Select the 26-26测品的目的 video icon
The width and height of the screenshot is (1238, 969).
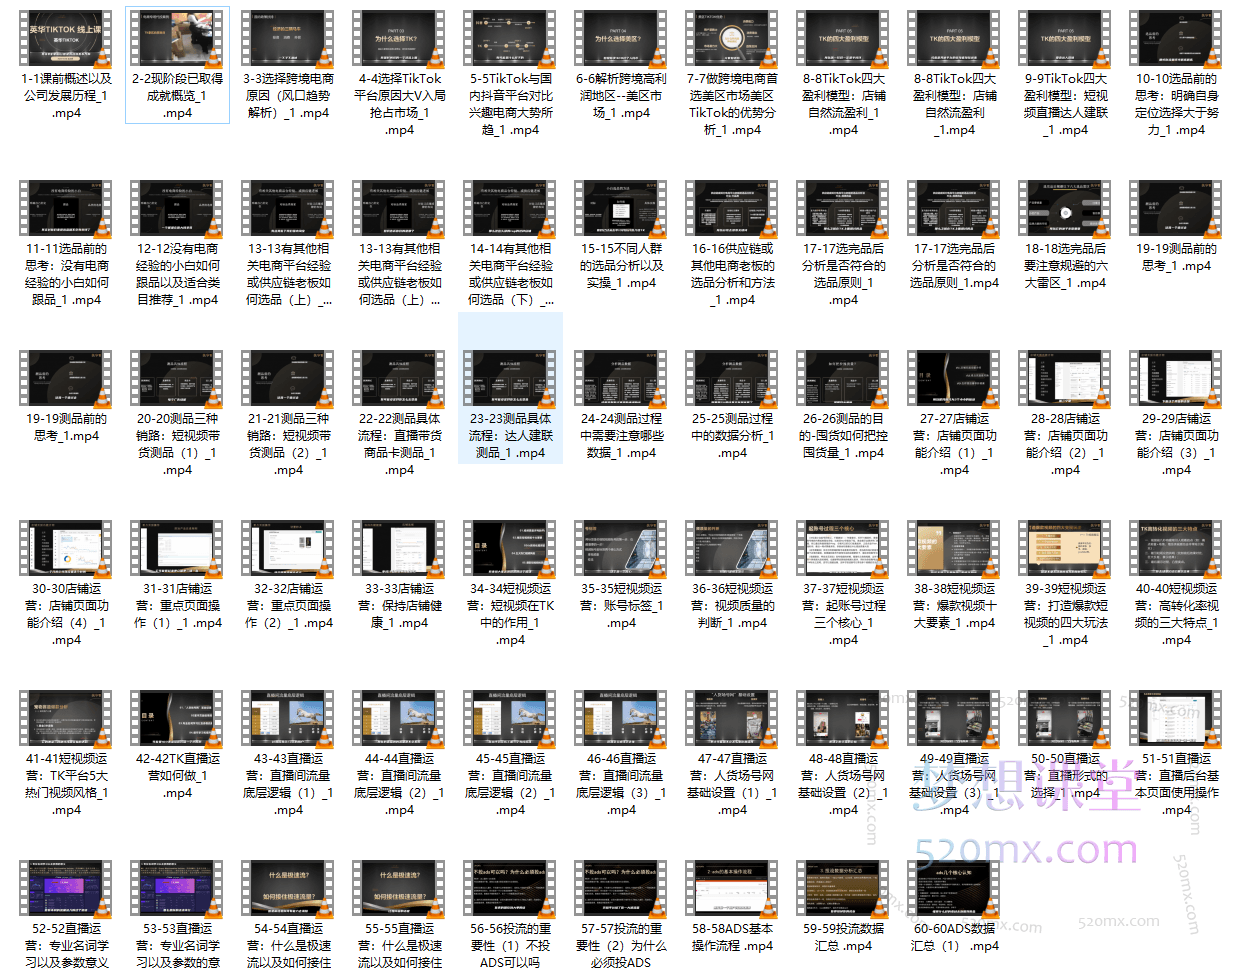[x=843, y=380]
